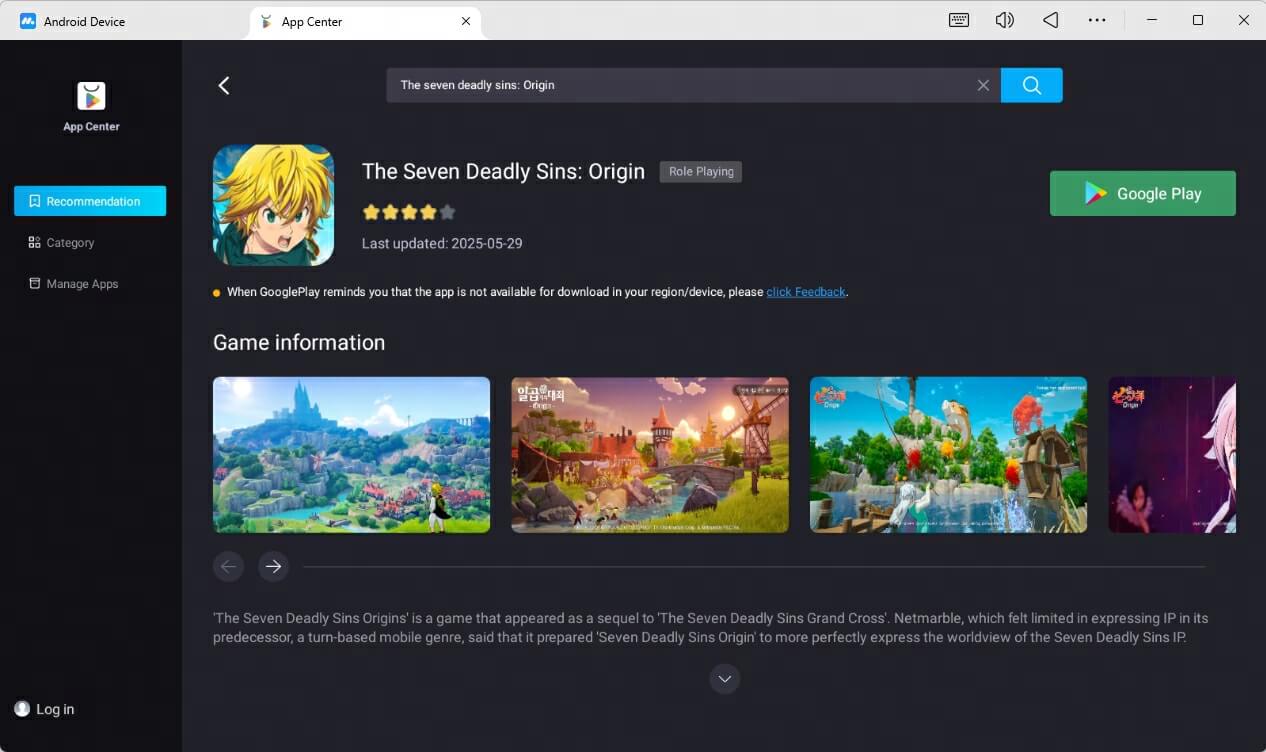Click the volume icon in the title bar

pos(1004,20)
